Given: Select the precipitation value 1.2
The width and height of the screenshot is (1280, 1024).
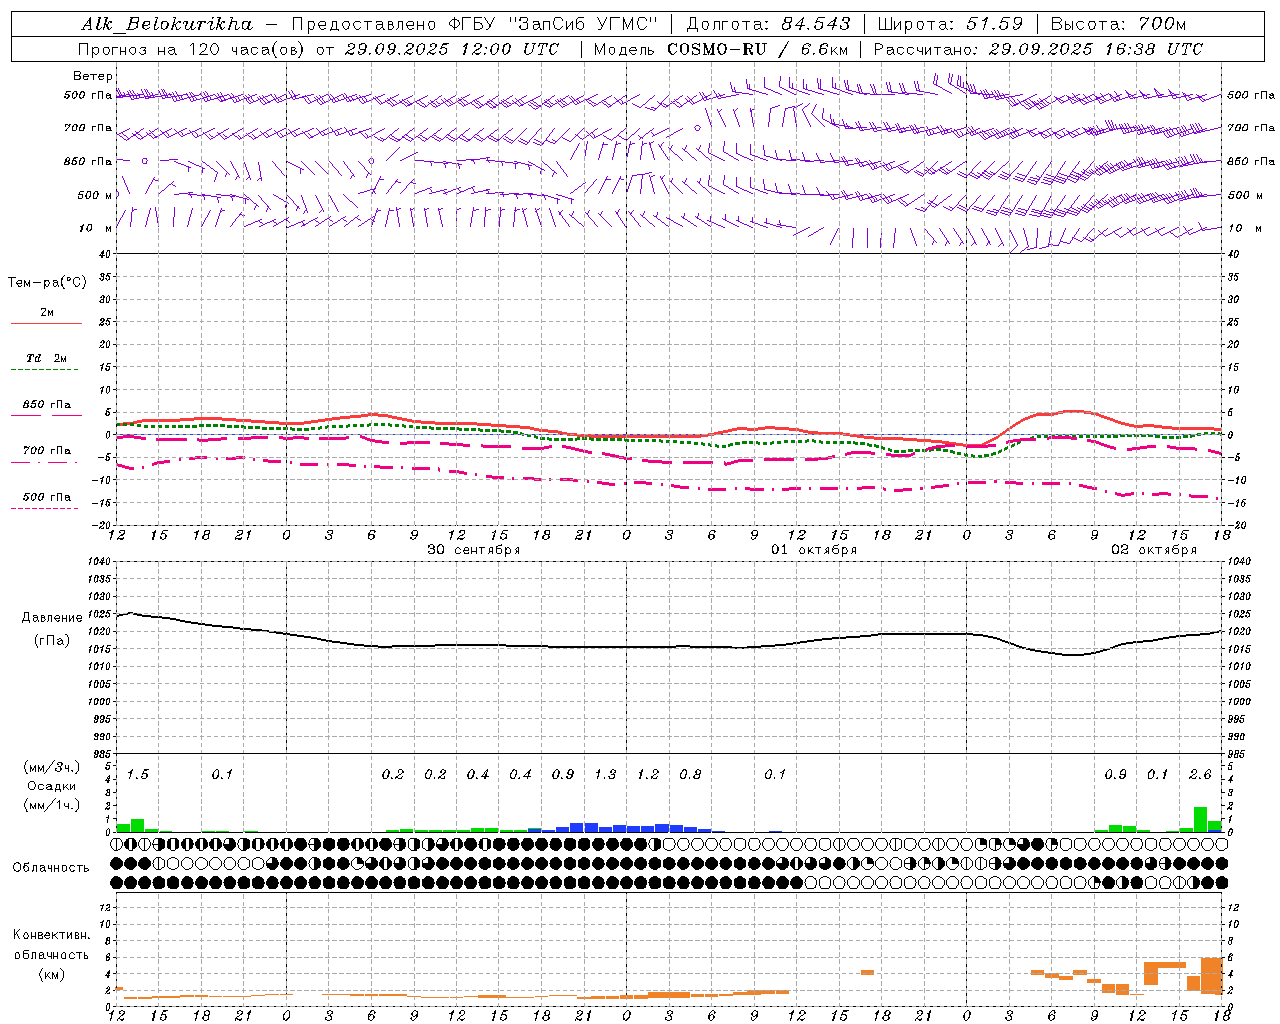Looking at the screenshot, I should tap(648, 774).
